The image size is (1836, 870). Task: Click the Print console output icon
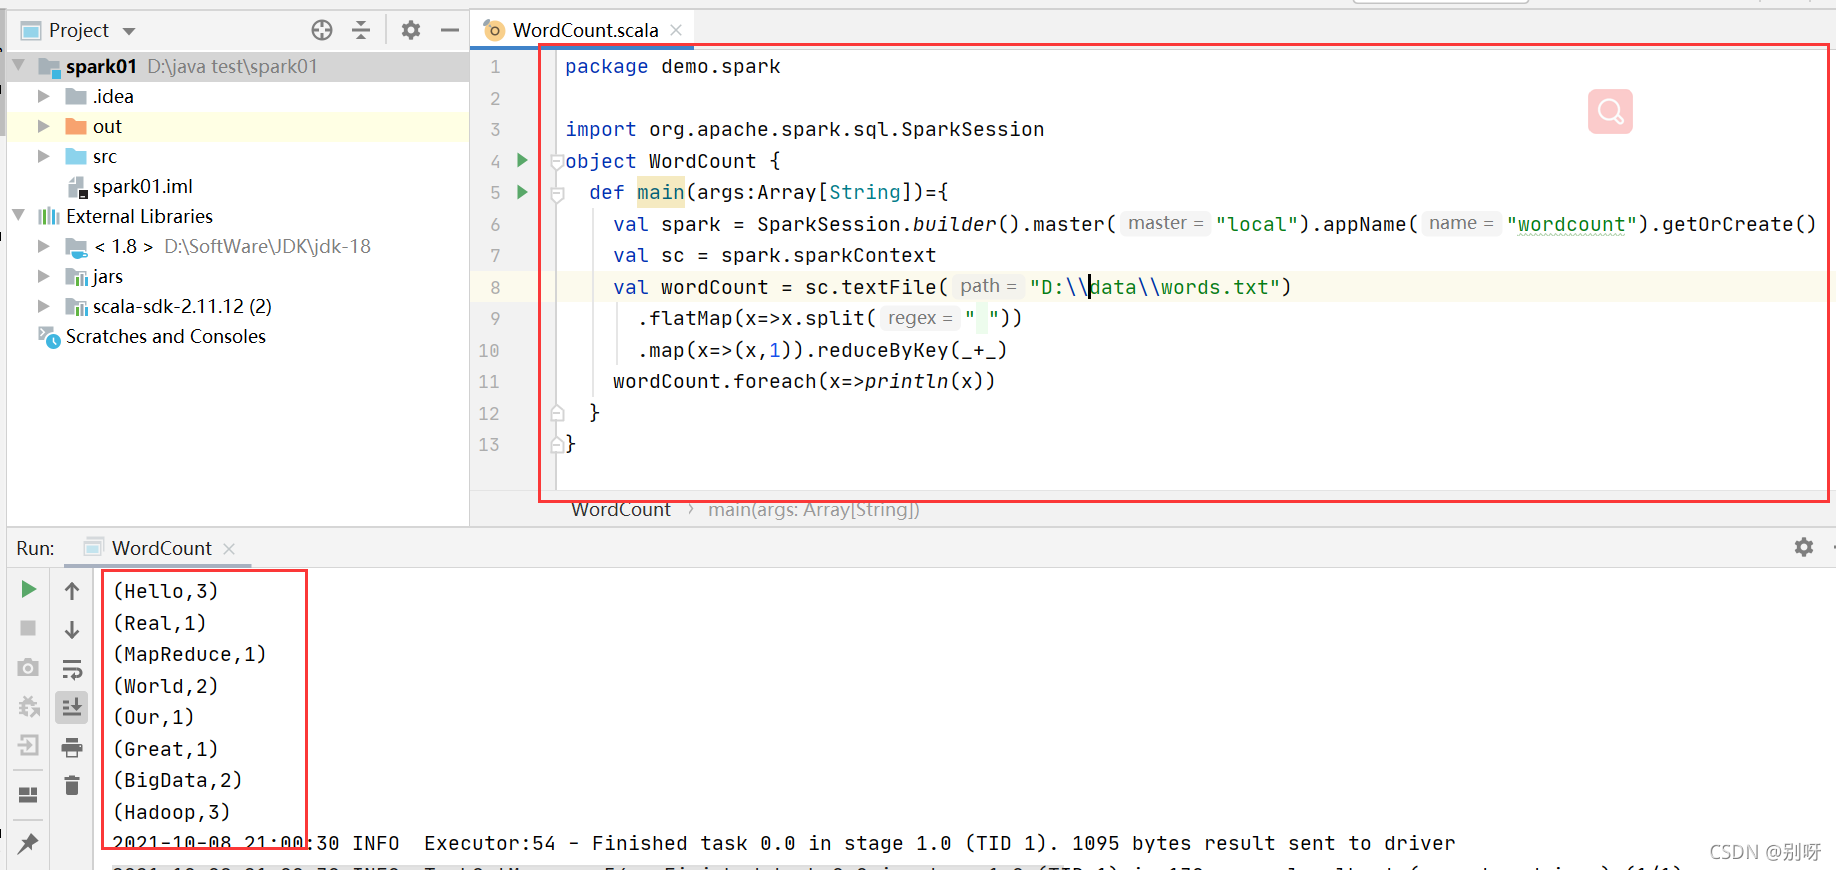(x=72, y=747)
